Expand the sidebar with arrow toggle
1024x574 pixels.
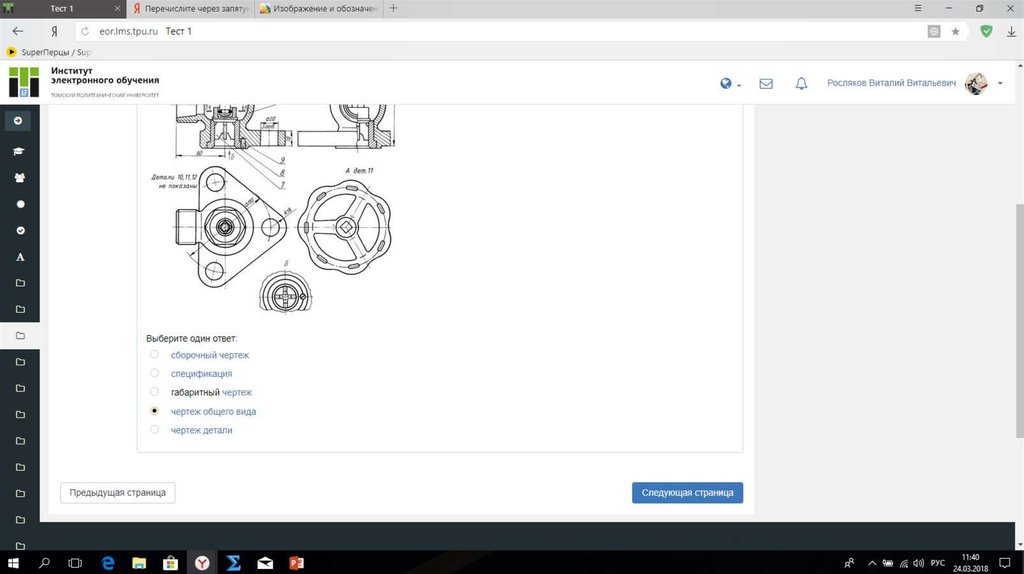click(18, 120)
